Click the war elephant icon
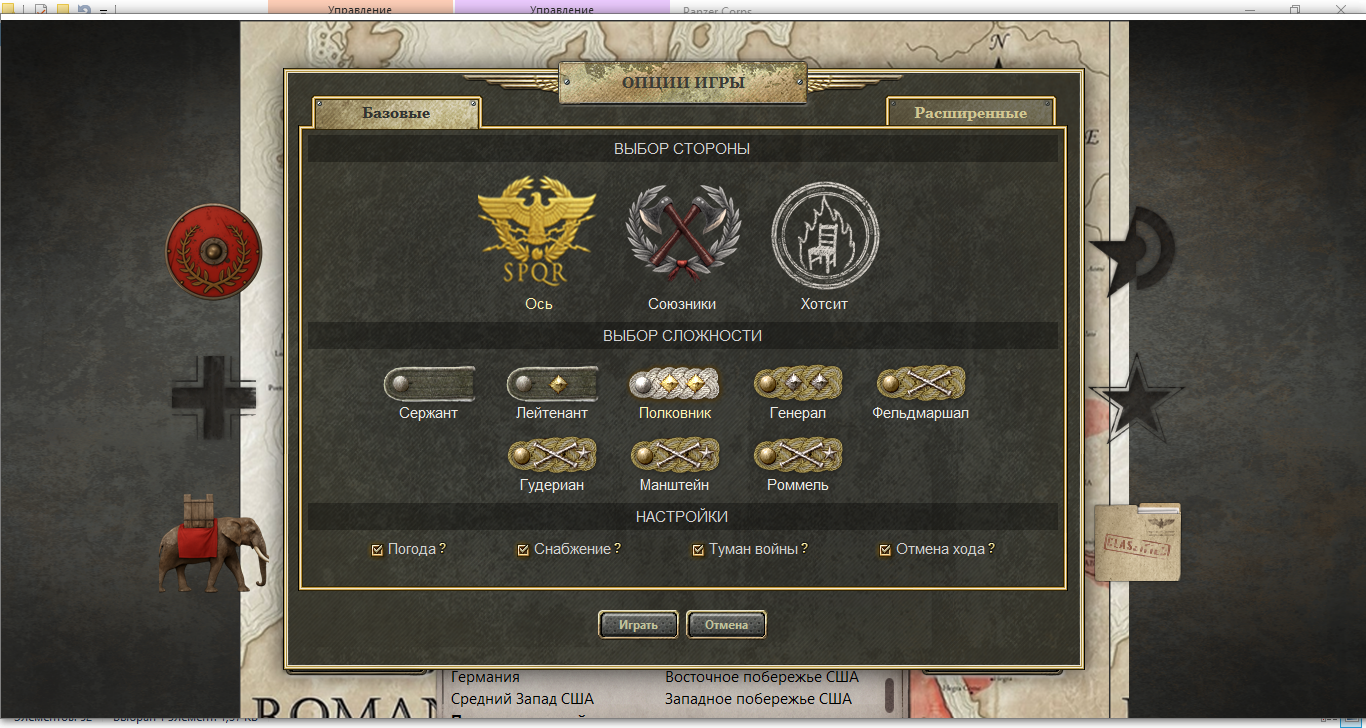Image resolution: width=1366 pixels, height=728 pixels. (x=213, y=541)
